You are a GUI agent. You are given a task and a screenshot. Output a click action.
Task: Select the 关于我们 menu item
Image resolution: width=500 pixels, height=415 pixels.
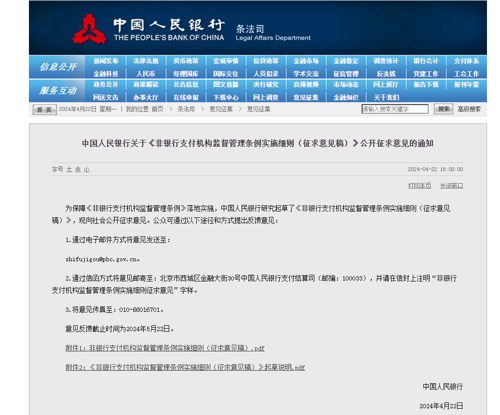point(386,97)
